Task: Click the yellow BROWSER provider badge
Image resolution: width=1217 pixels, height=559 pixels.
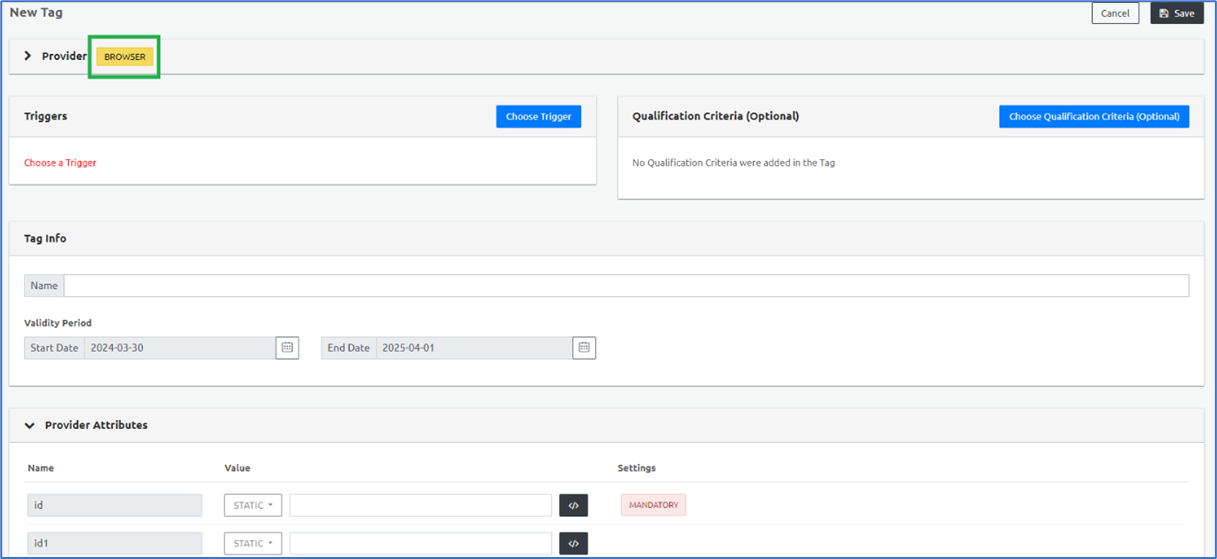Action: point(125,57)
